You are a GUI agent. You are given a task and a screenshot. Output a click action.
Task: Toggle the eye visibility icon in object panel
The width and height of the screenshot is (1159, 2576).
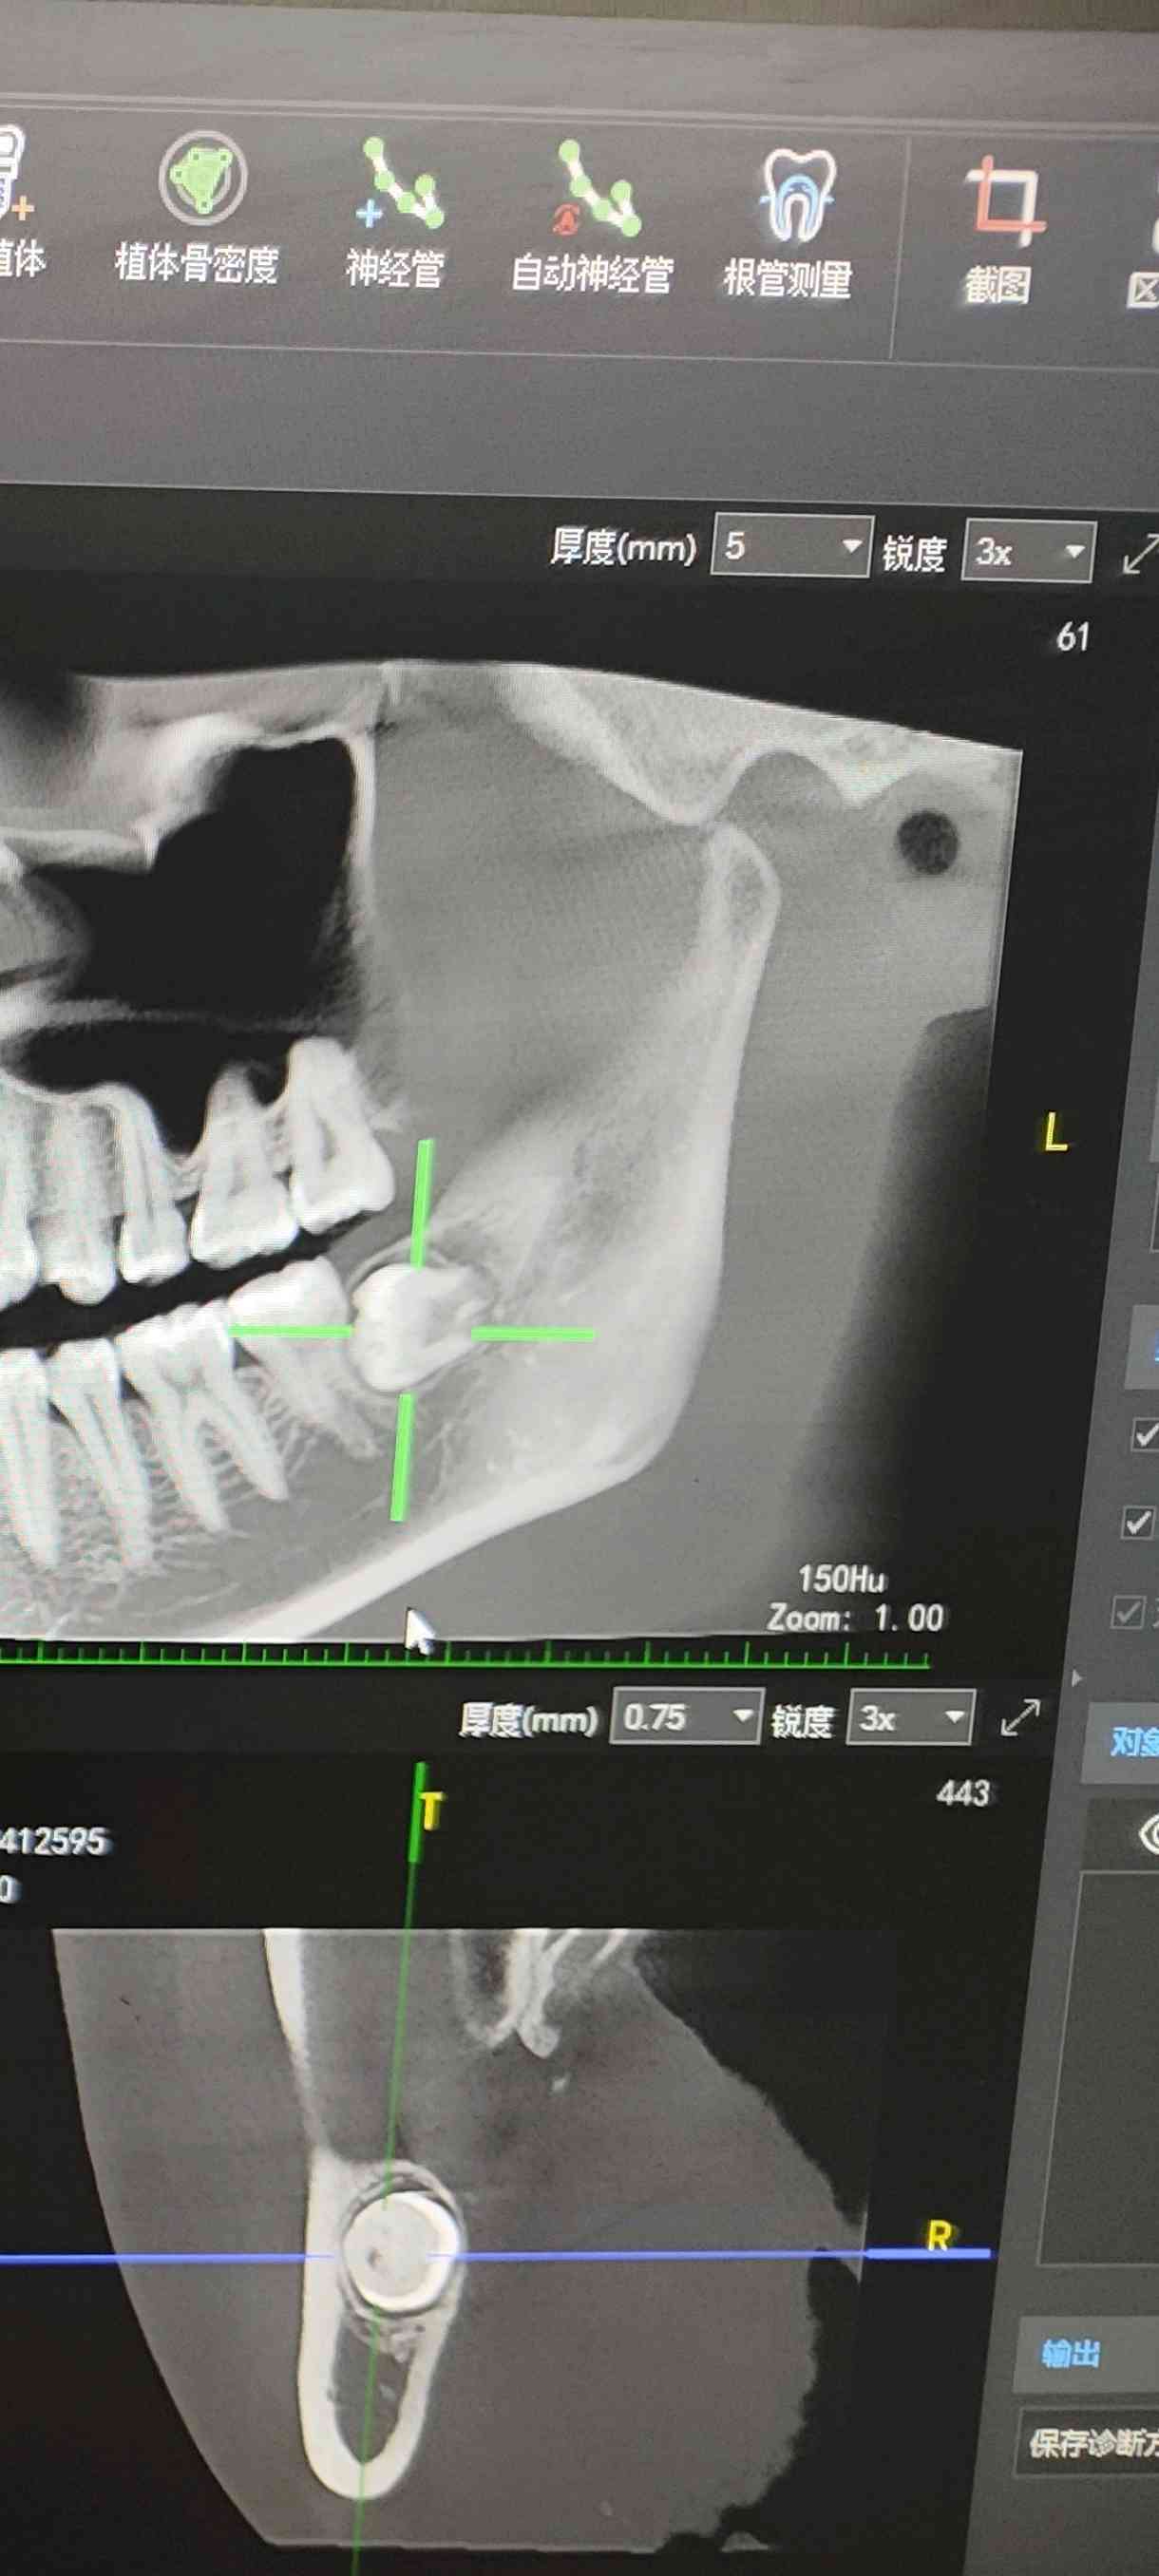click(1148, 1834)
